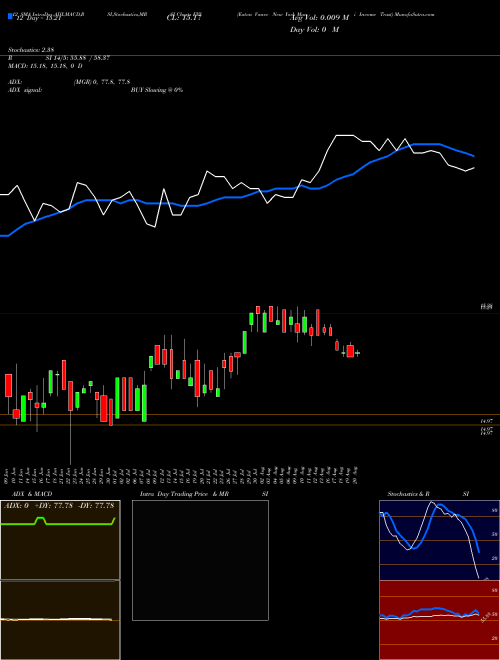
Task: Click inside the empty intraday trading price chart box
Action: (200, 560)
